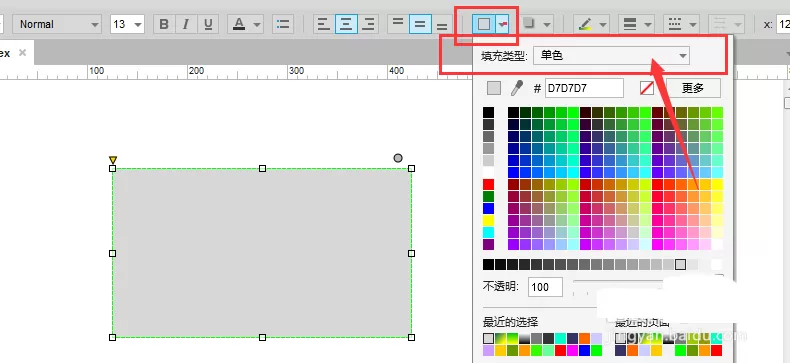Click the yellow corner-radius triangle handle
Image resolution: width=790 pixels, height=363 pixels.
(113, 160)
